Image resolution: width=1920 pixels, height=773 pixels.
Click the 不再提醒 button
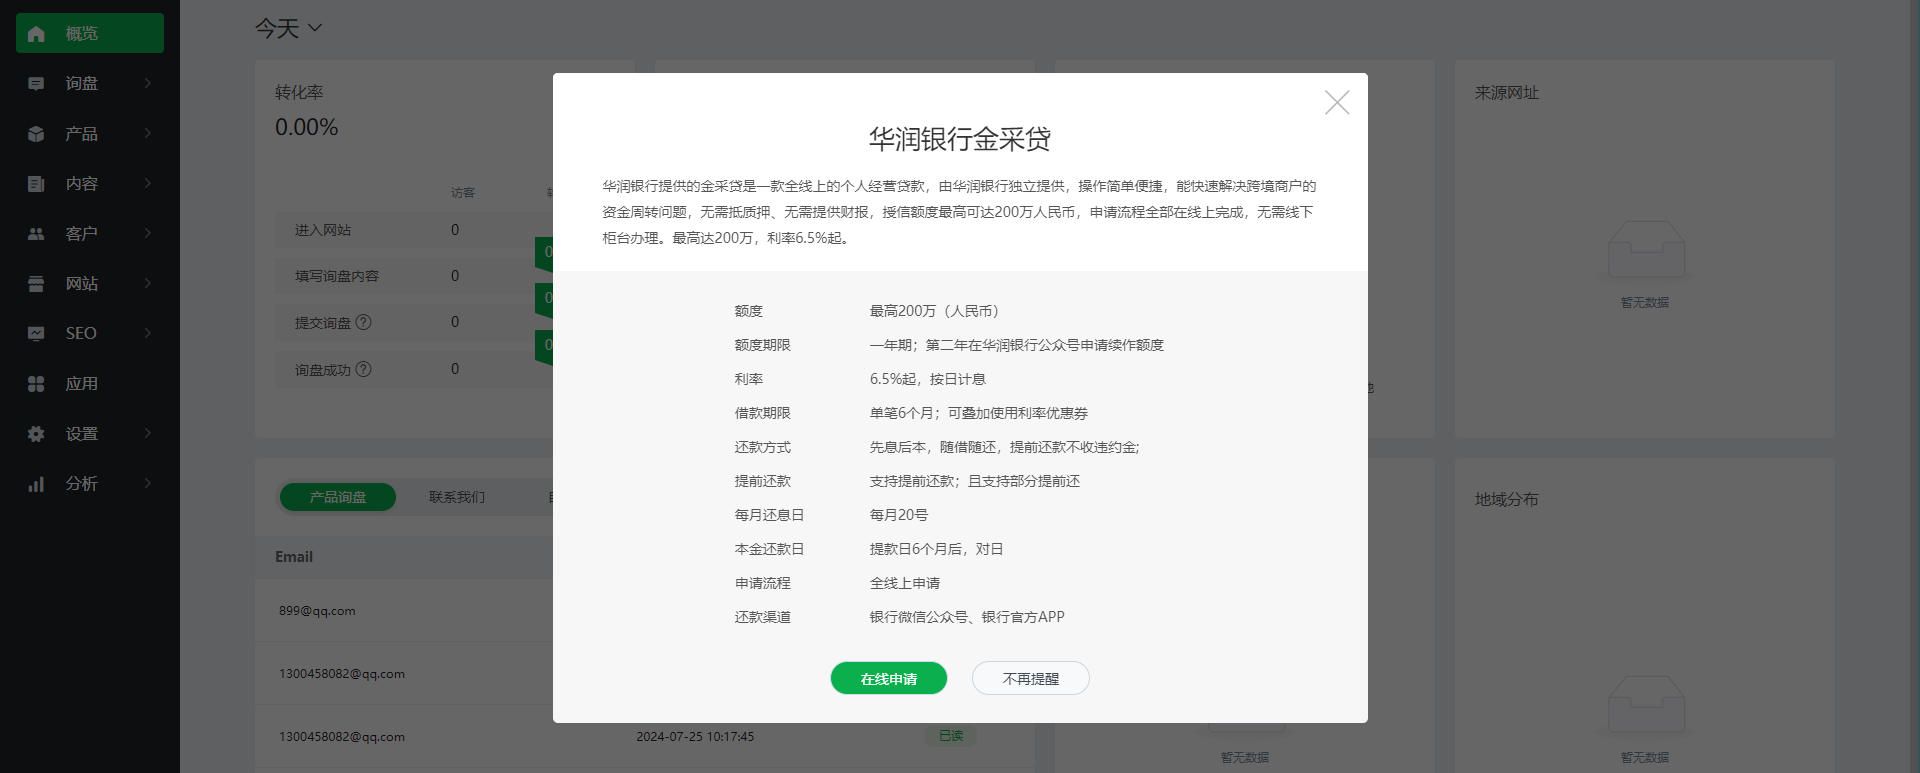(x=1031, y=678)
